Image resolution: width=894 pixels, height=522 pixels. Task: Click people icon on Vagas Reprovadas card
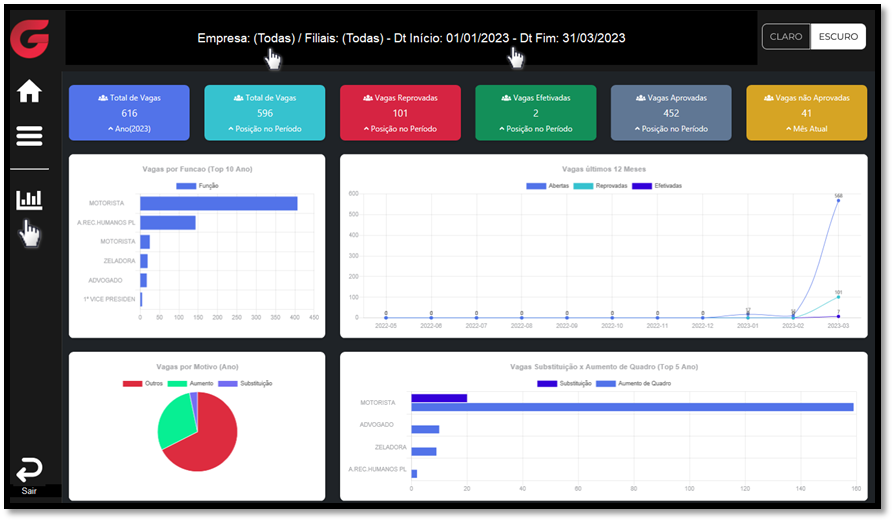tap(368, 98)
